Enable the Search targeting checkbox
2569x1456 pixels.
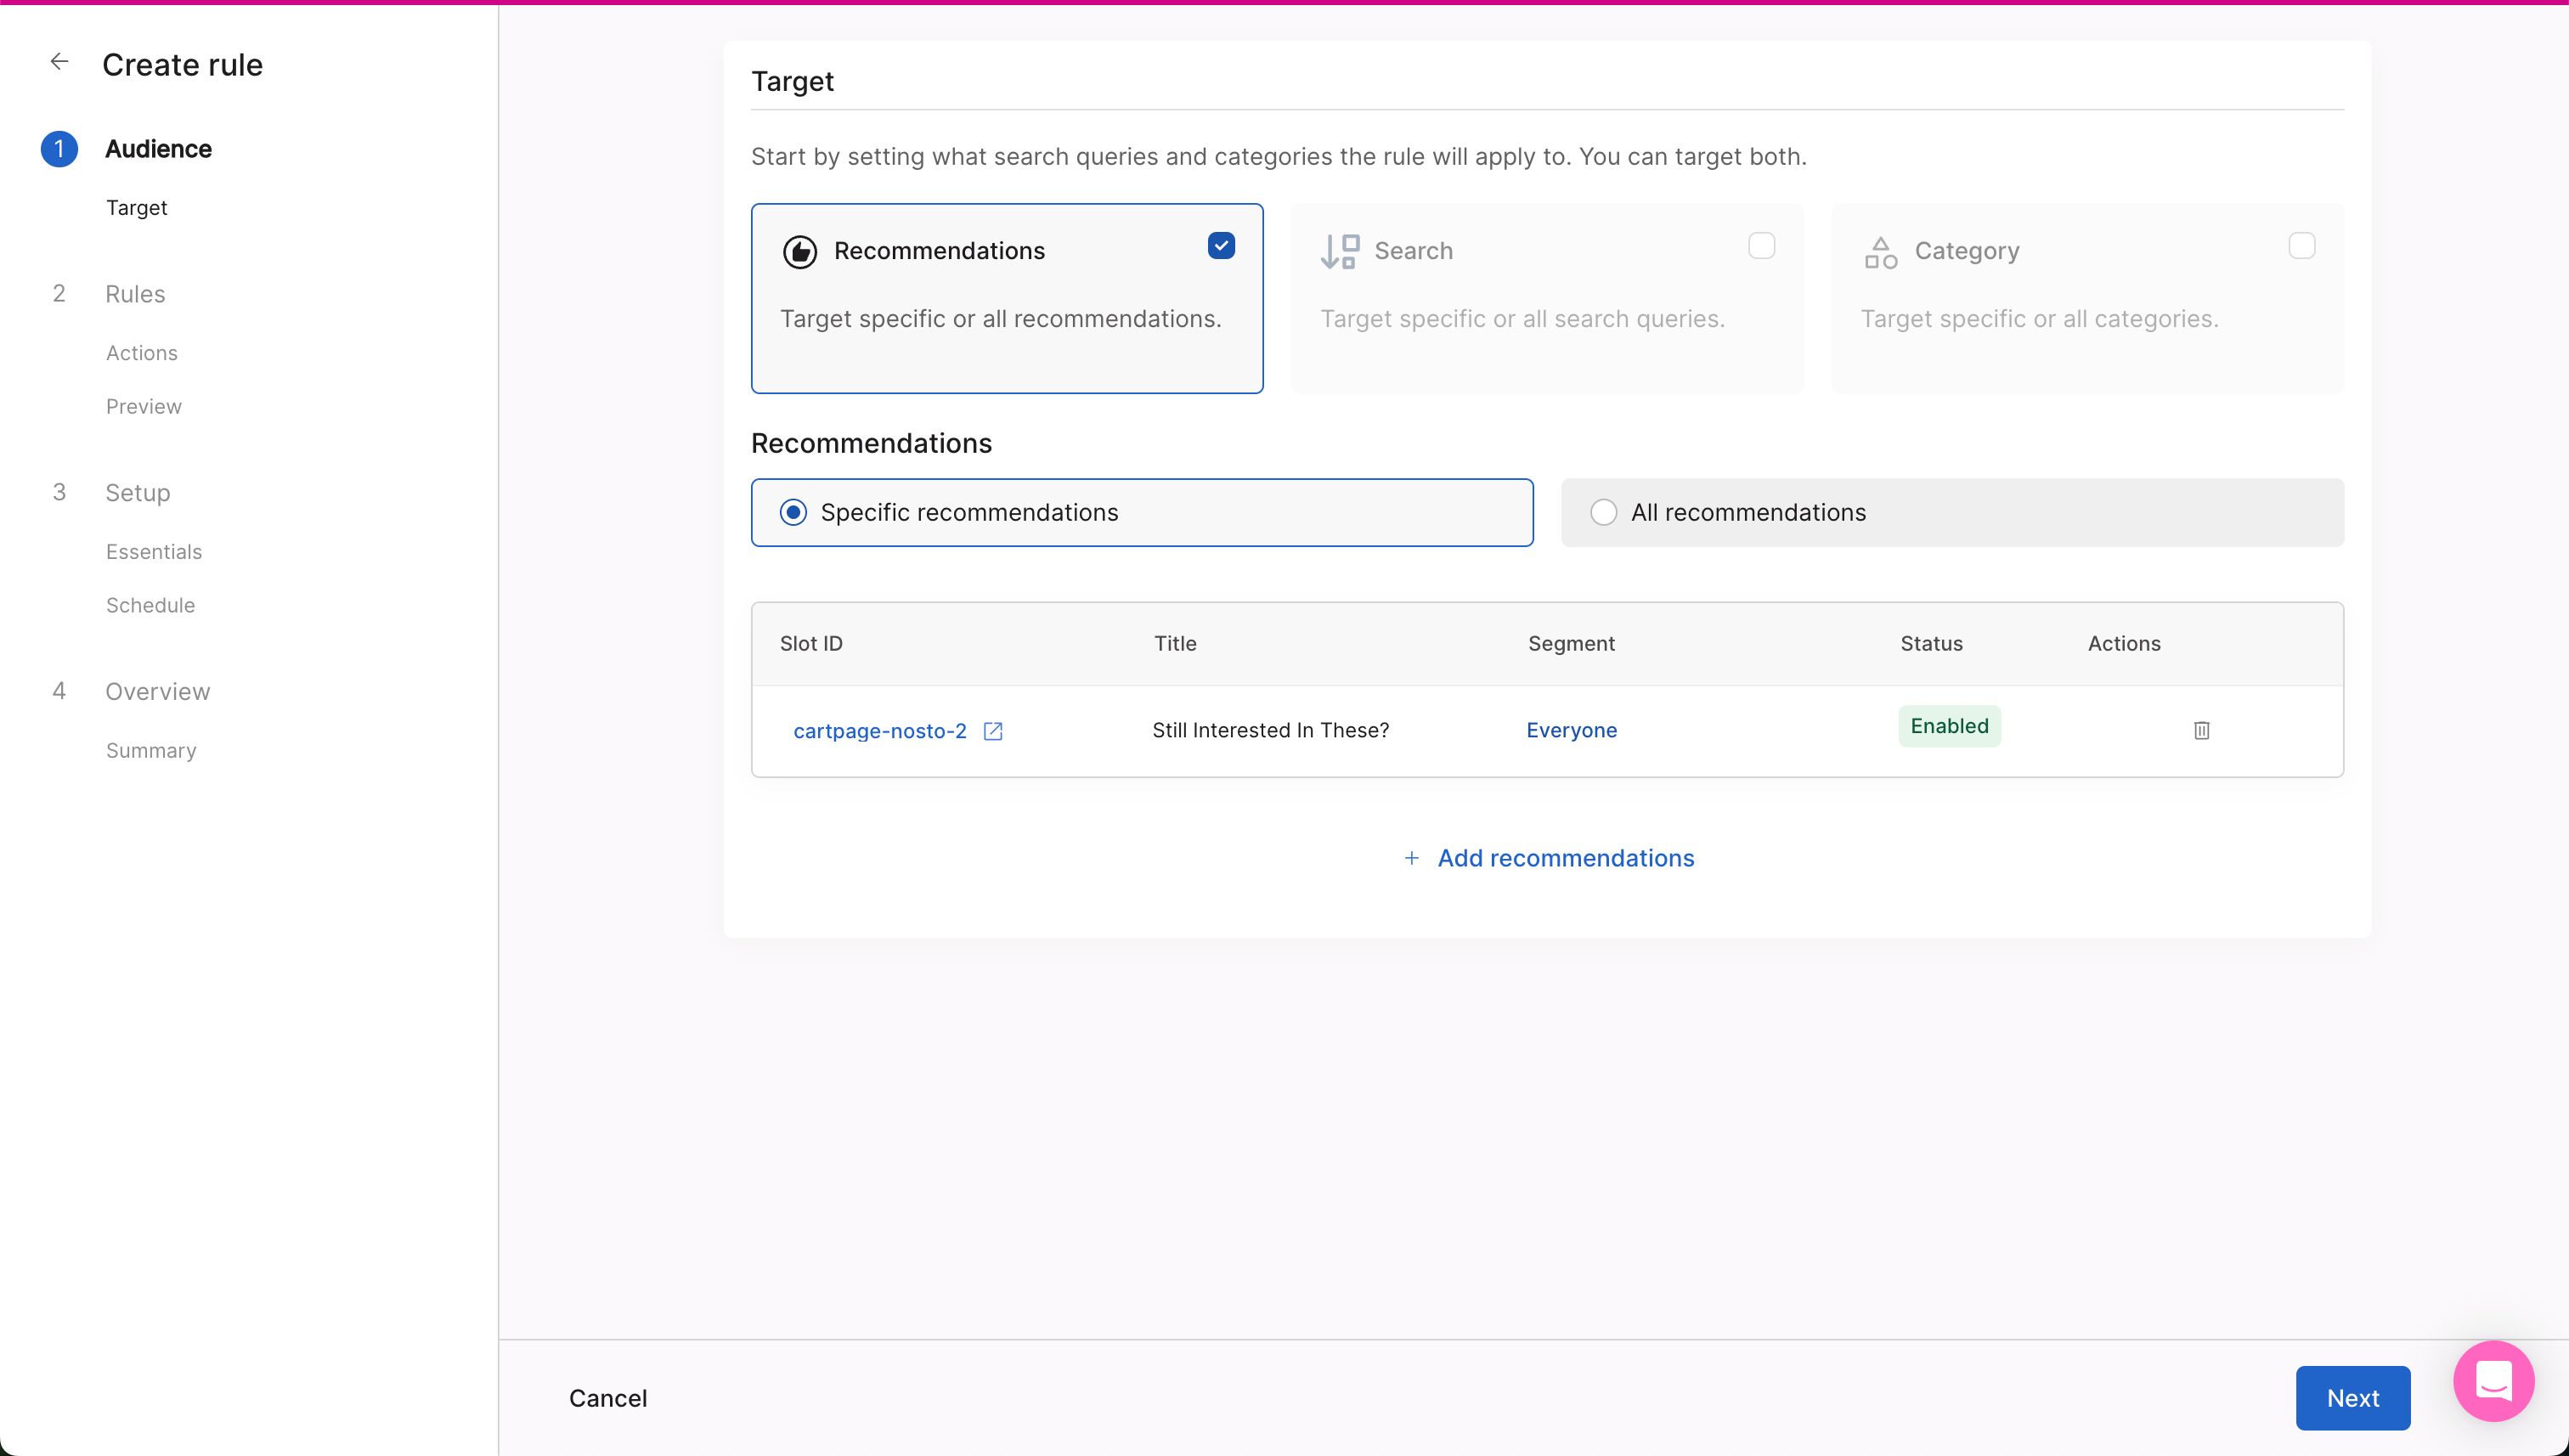coord(1761,245)
